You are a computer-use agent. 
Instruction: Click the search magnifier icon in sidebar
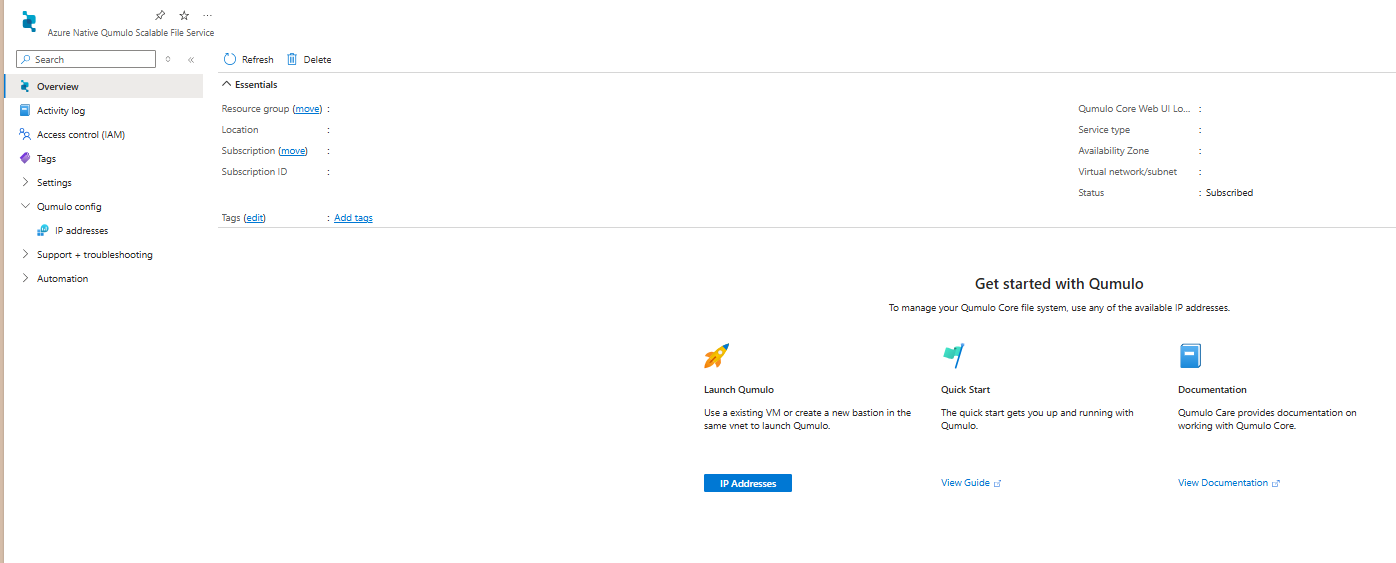27,59
